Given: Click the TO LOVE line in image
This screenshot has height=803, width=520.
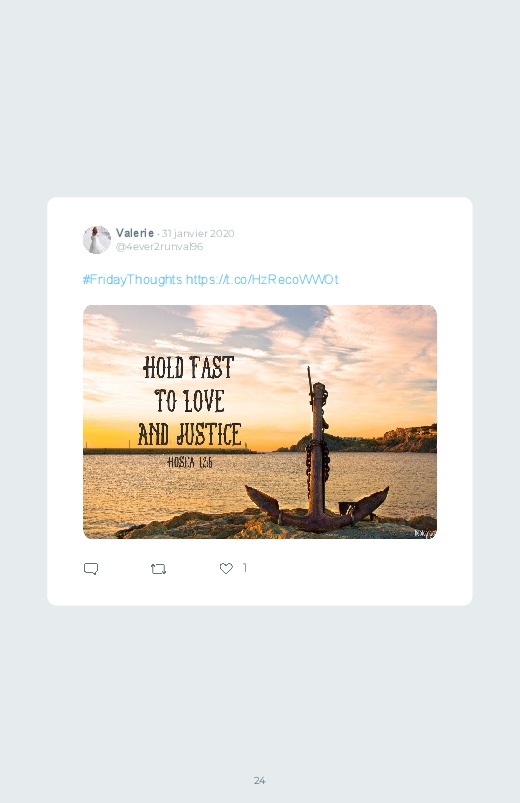Looking at the screenshot, I should coord(189,401).
